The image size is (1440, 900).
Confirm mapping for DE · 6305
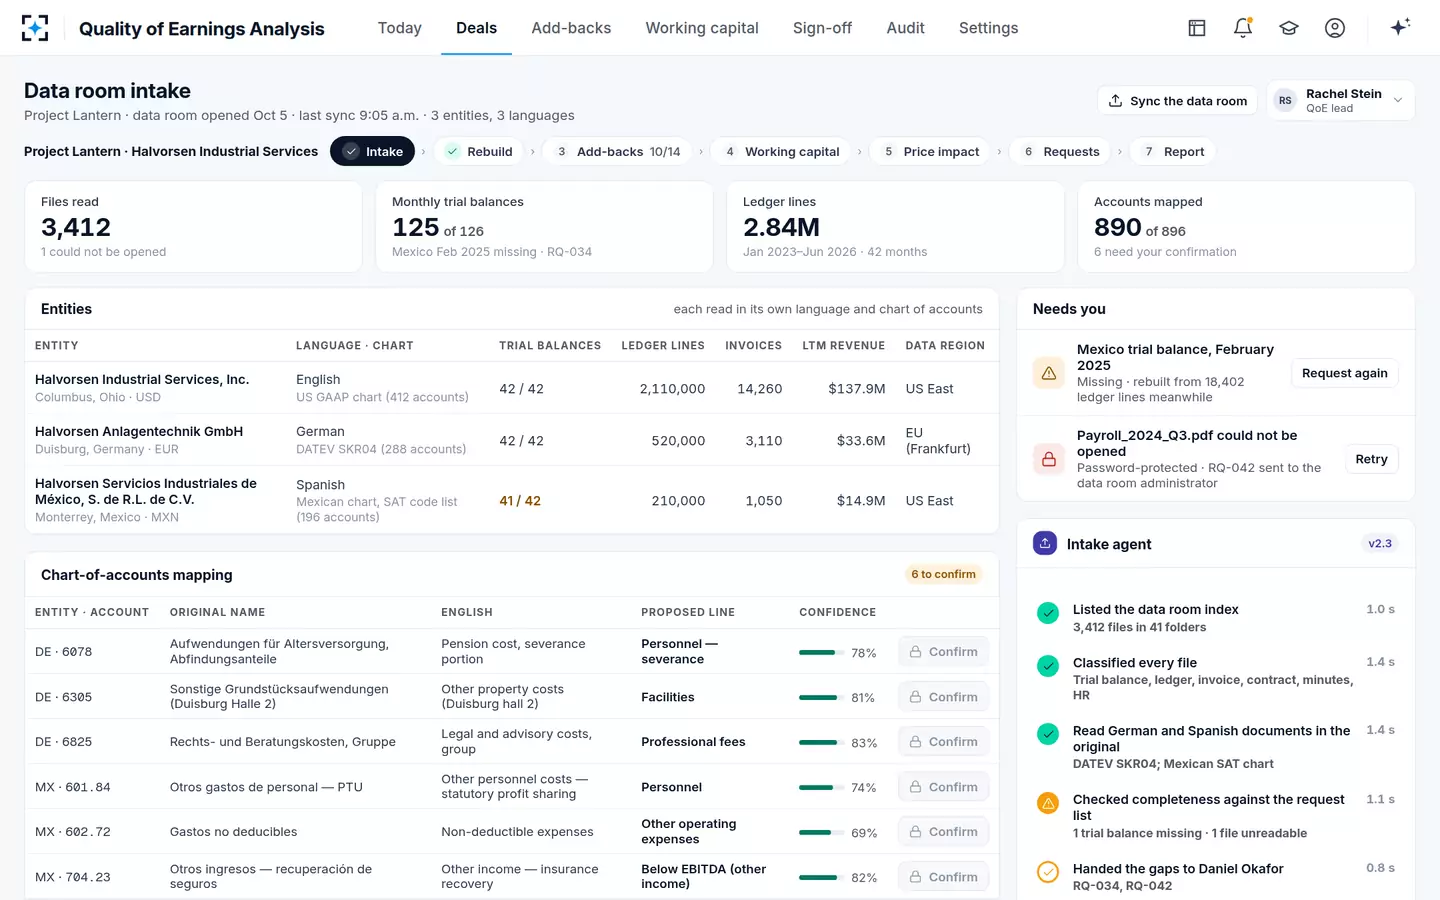coord(944,697)
